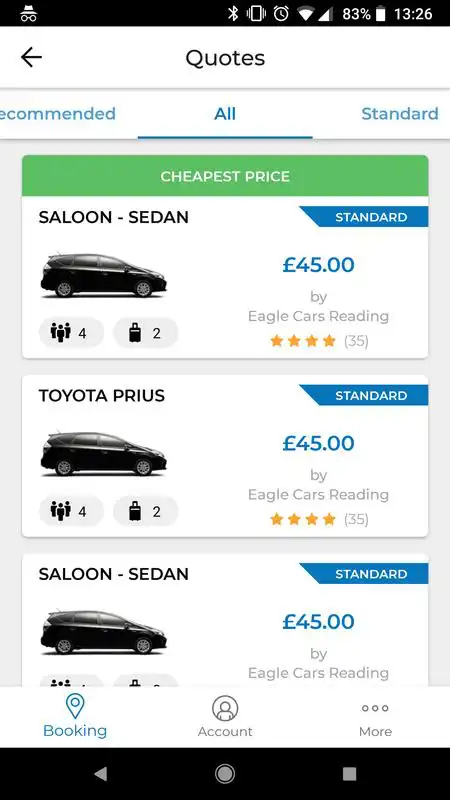Screen dimensions: 450x800
Task: Switch to the Recommended tab
Action: click(58, 113)
